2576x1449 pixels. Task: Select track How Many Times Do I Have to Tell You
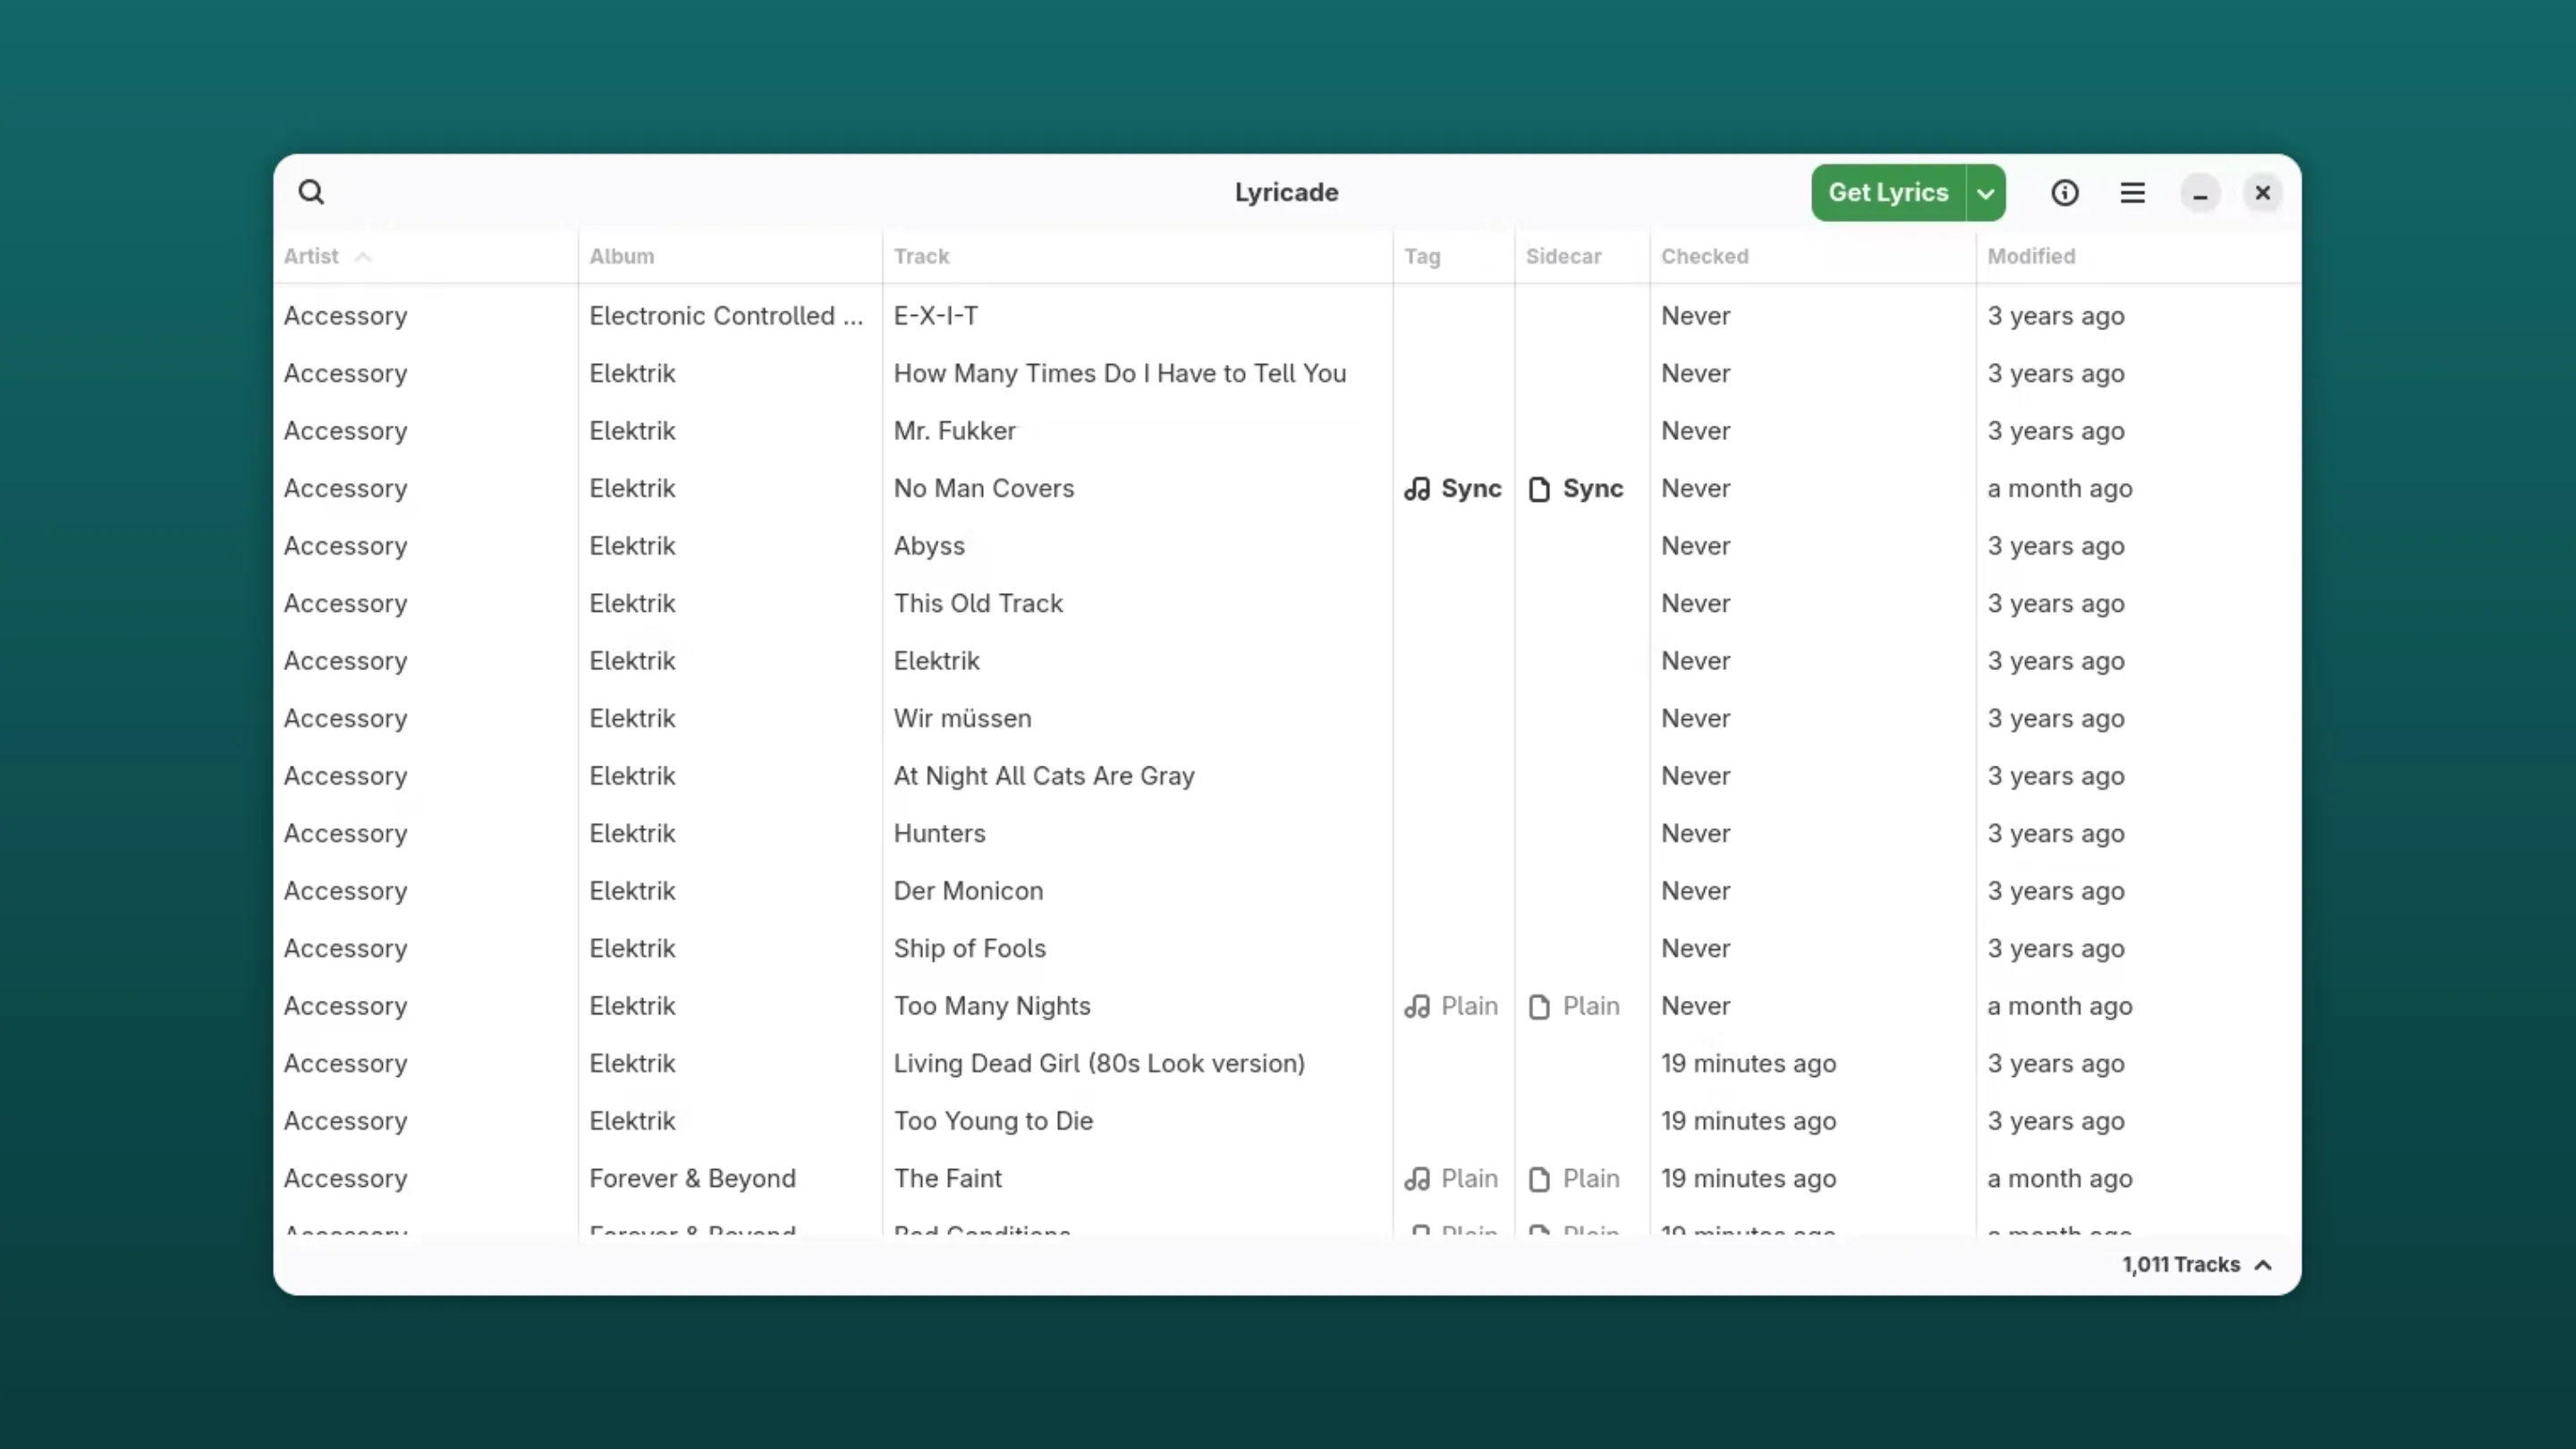[1120, 373]
